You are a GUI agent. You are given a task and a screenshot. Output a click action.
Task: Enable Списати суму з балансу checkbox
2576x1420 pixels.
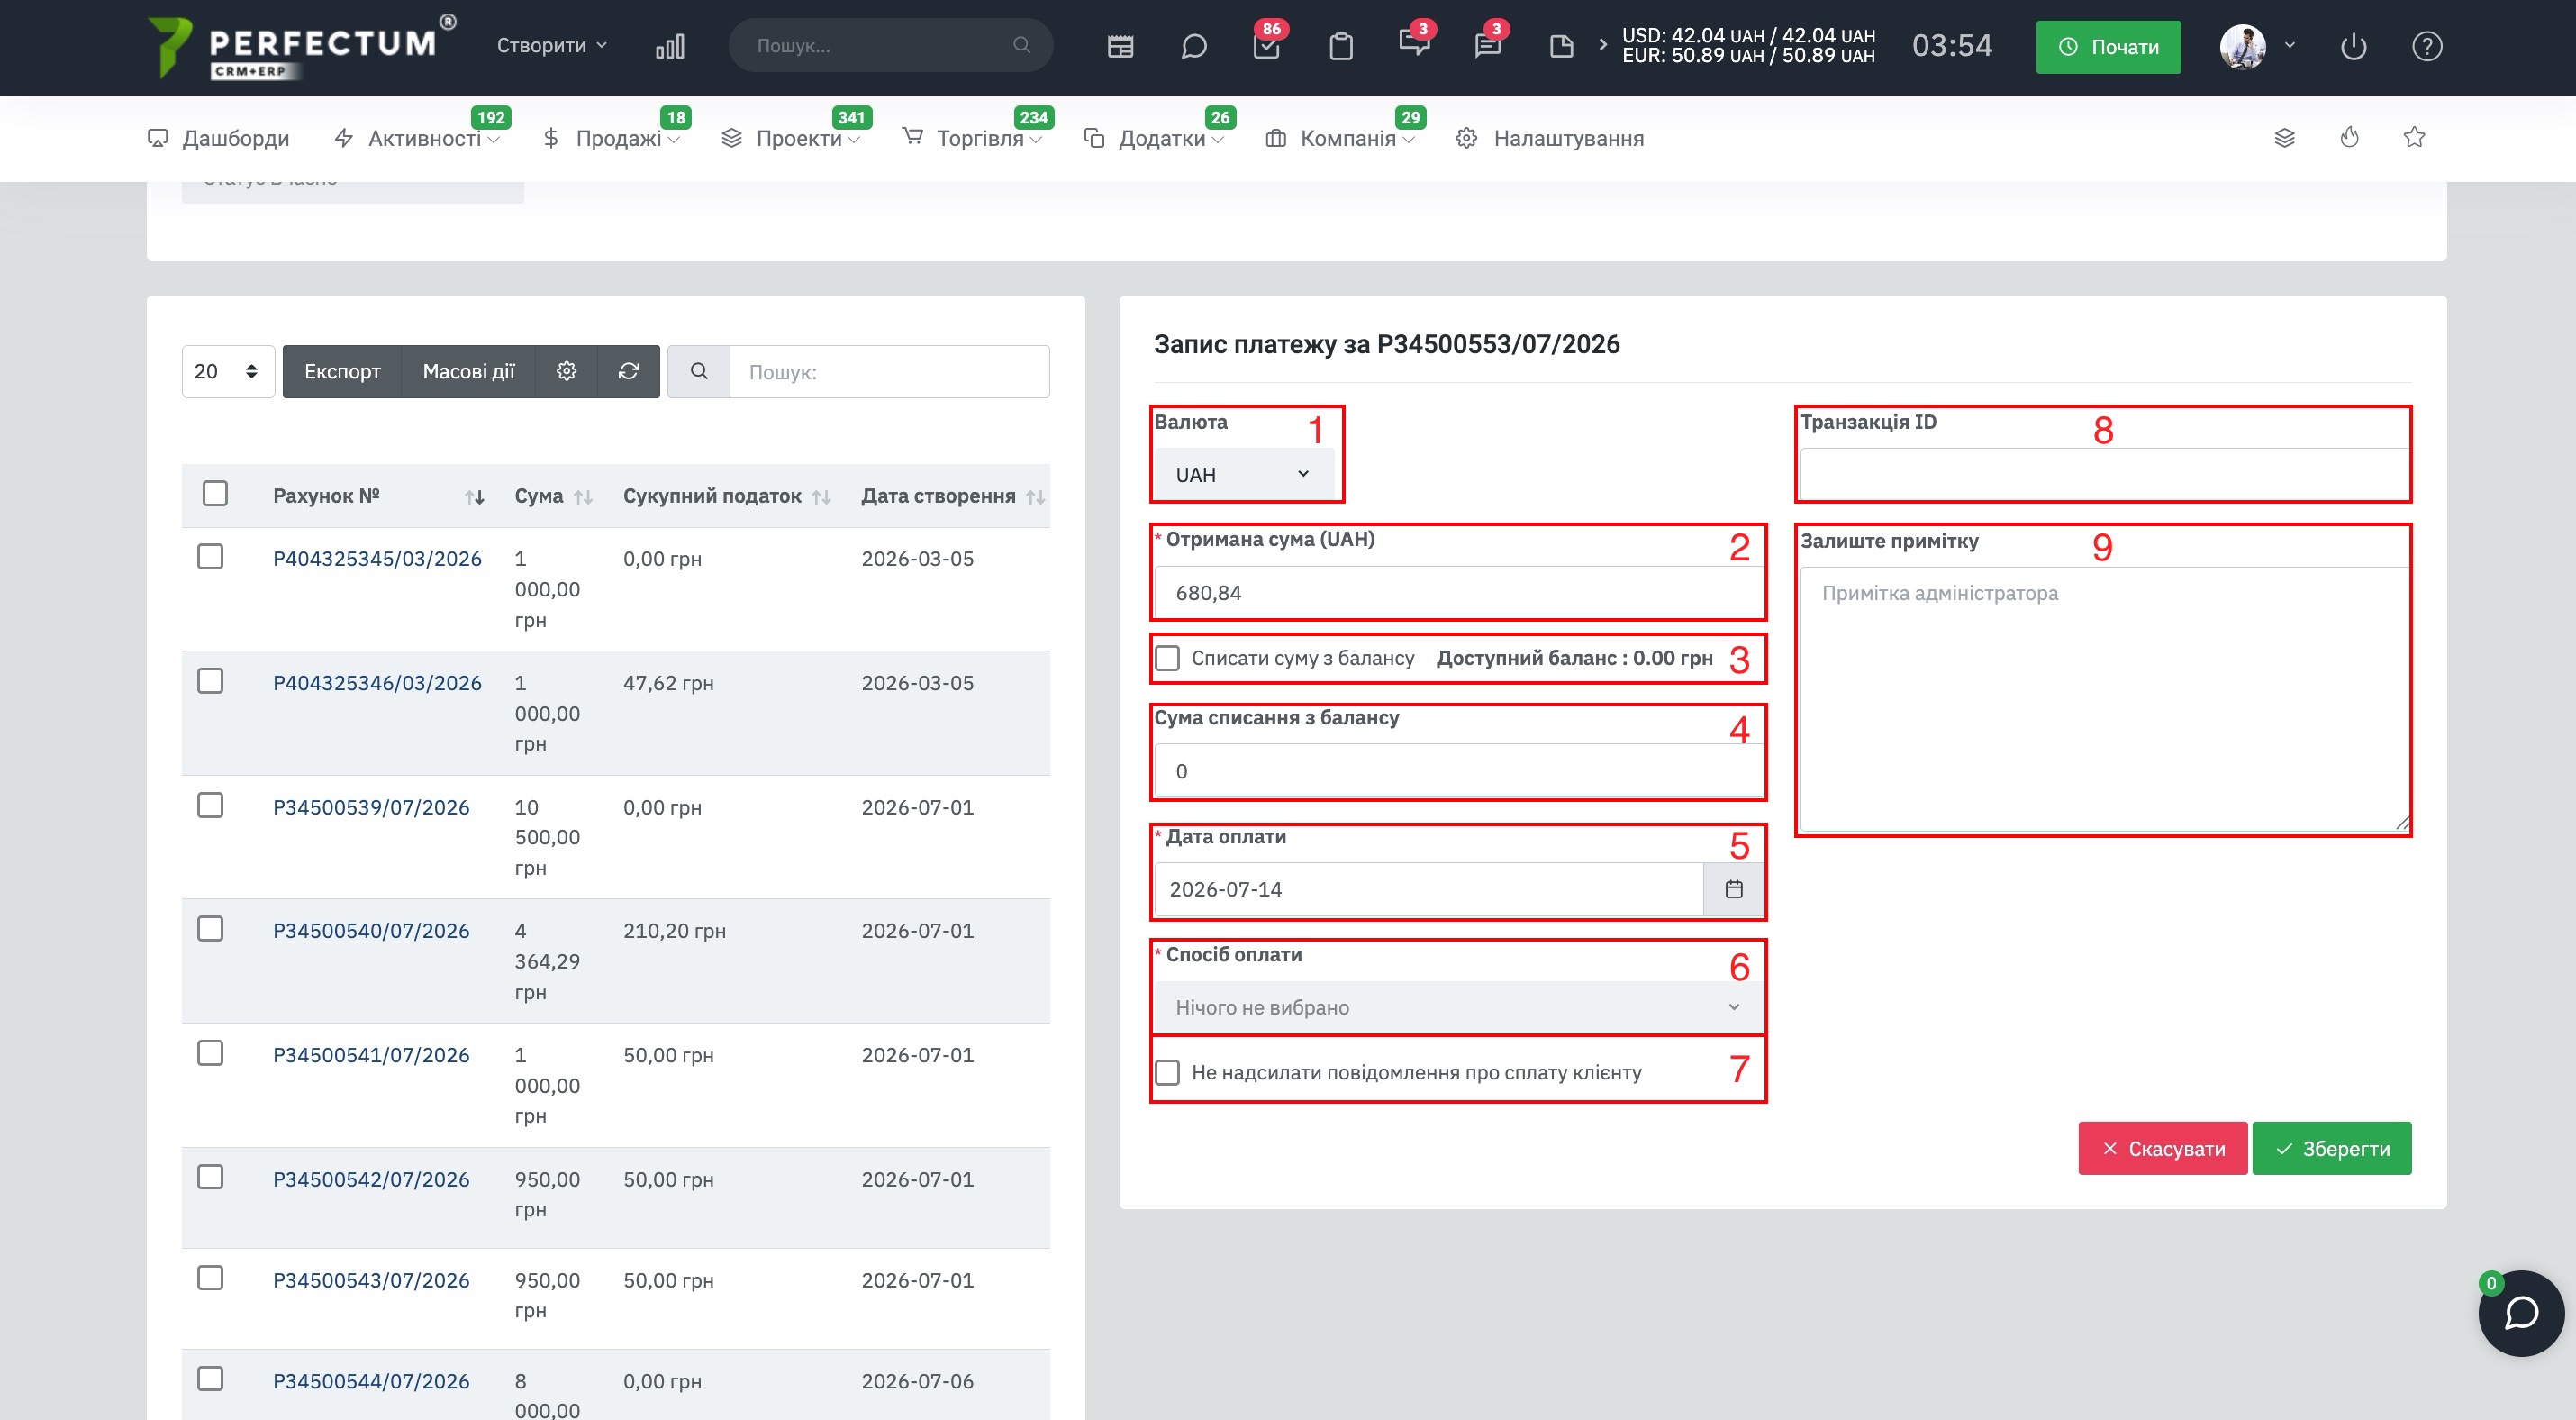(1166, 658)
